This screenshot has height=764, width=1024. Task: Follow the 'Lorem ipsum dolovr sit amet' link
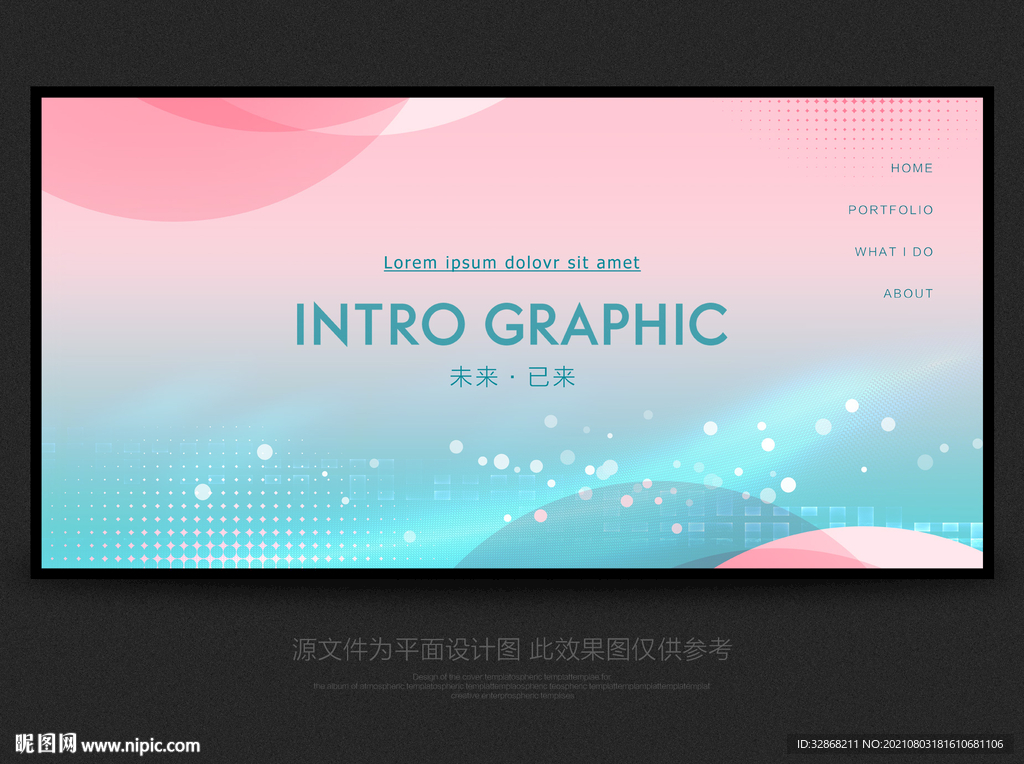[x=512, y=263]
